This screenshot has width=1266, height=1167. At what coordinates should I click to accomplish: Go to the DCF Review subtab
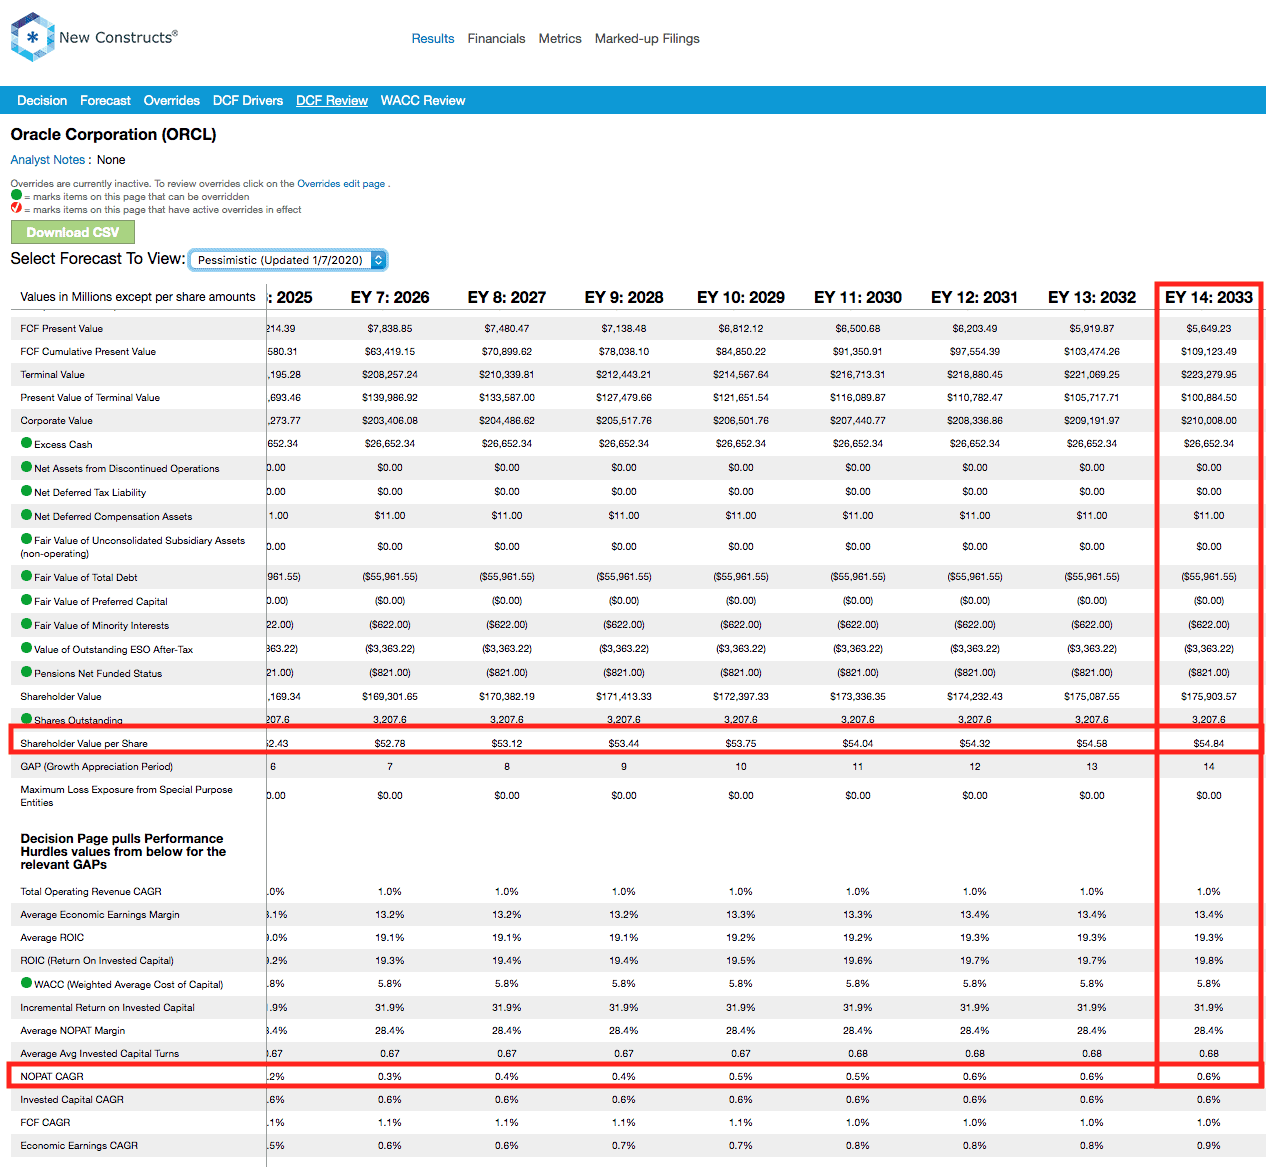[332, 101]
